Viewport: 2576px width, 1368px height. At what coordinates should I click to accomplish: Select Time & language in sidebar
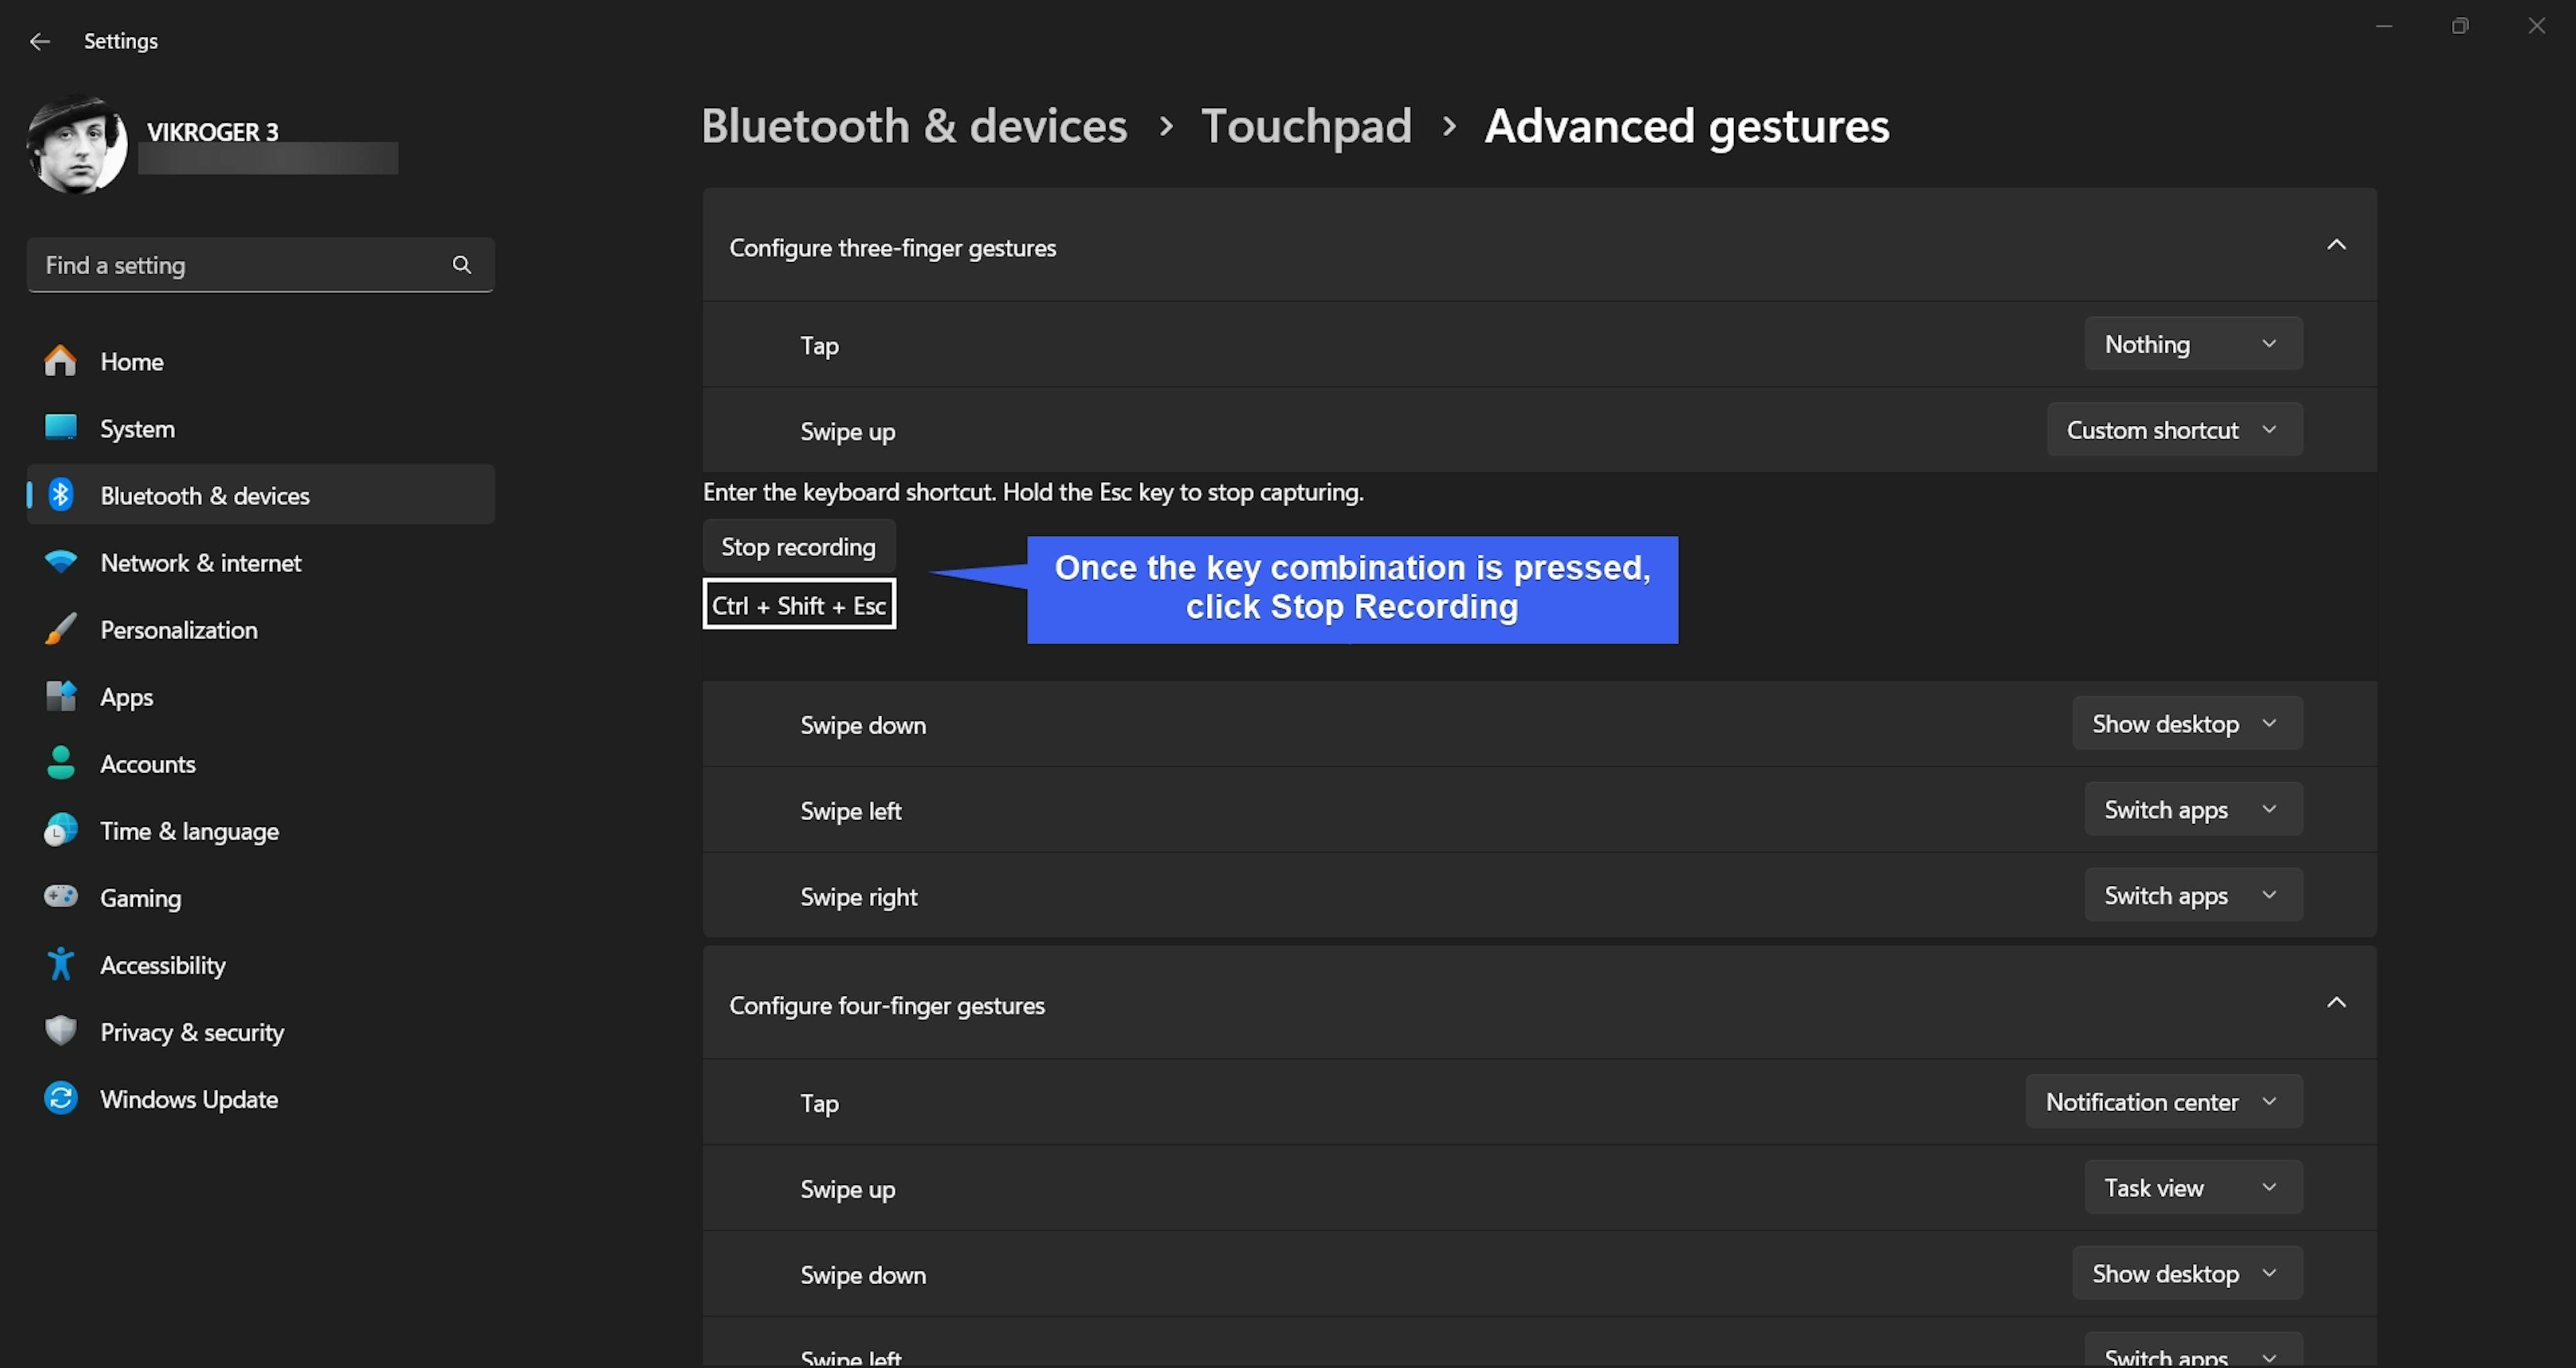(x=189, y=831)
